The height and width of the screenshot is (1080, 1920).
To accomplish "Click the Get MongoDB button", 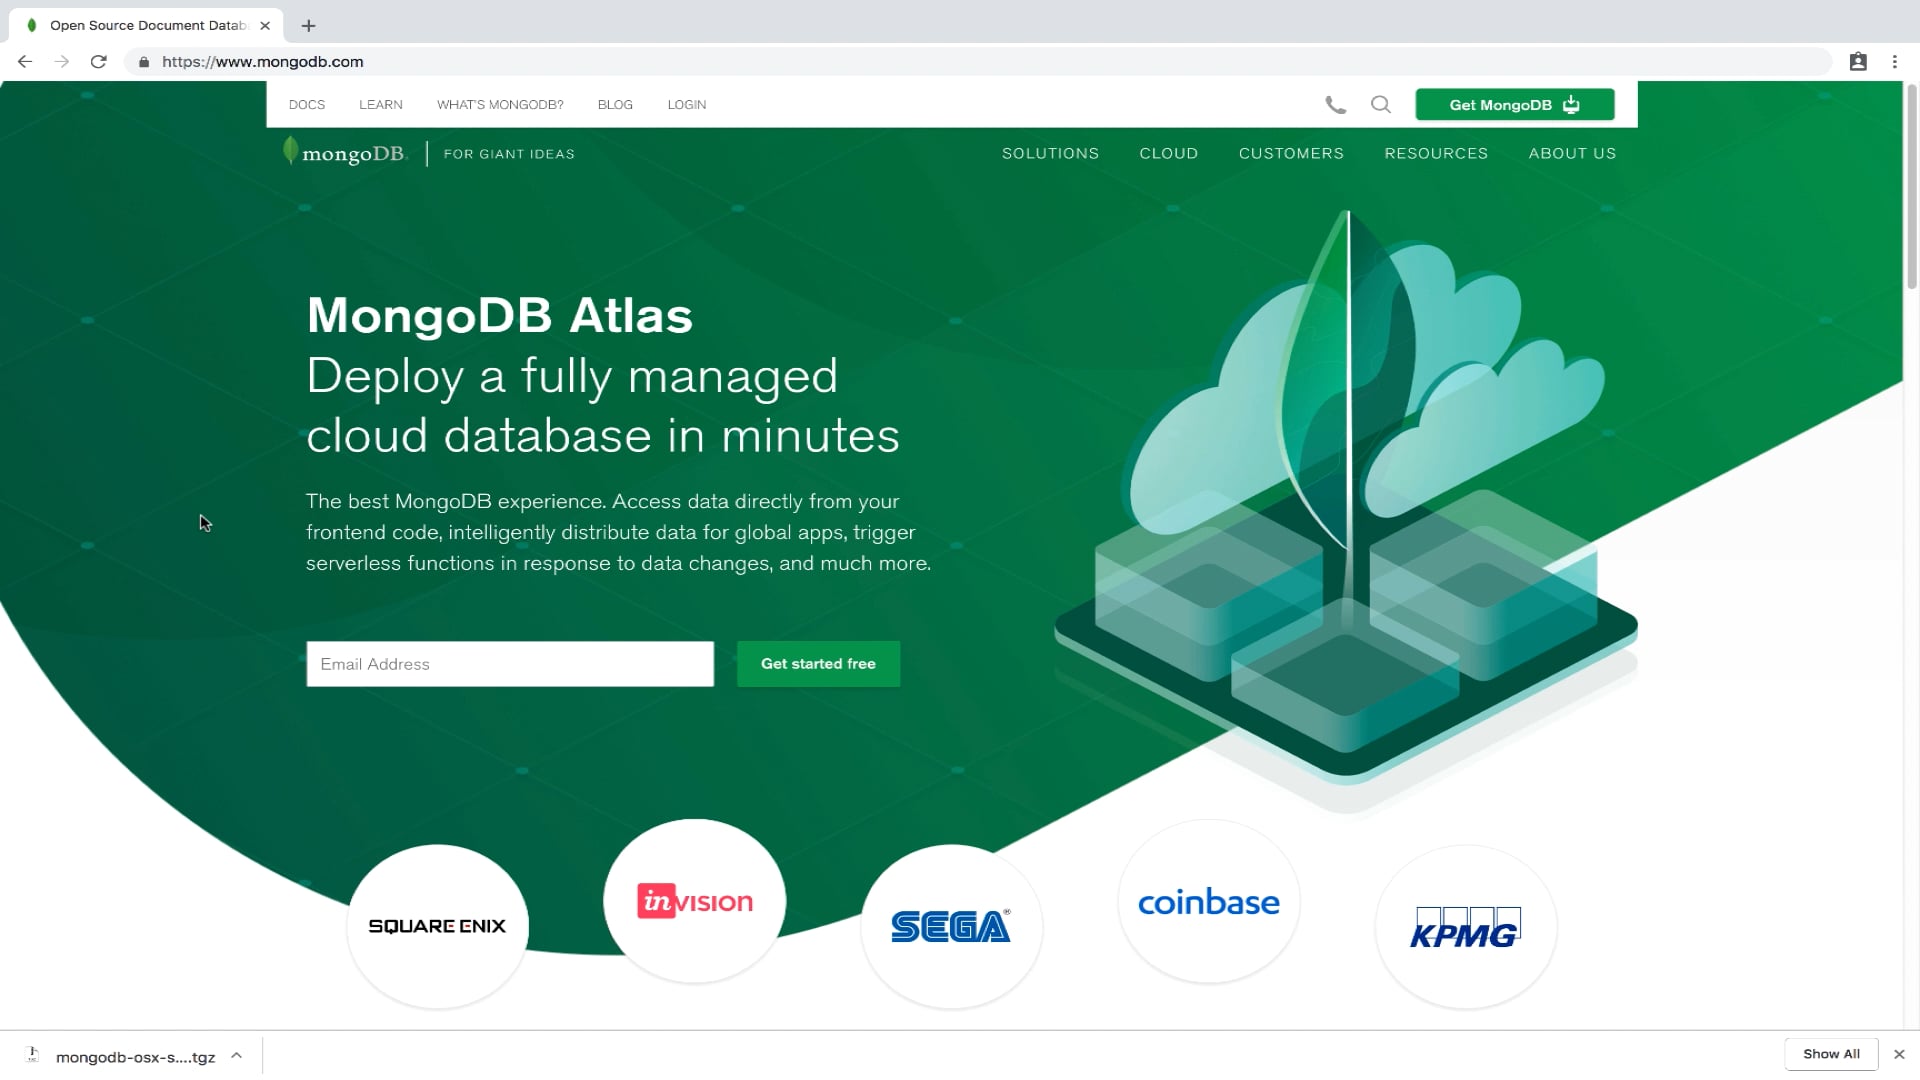I will 1514,105.
